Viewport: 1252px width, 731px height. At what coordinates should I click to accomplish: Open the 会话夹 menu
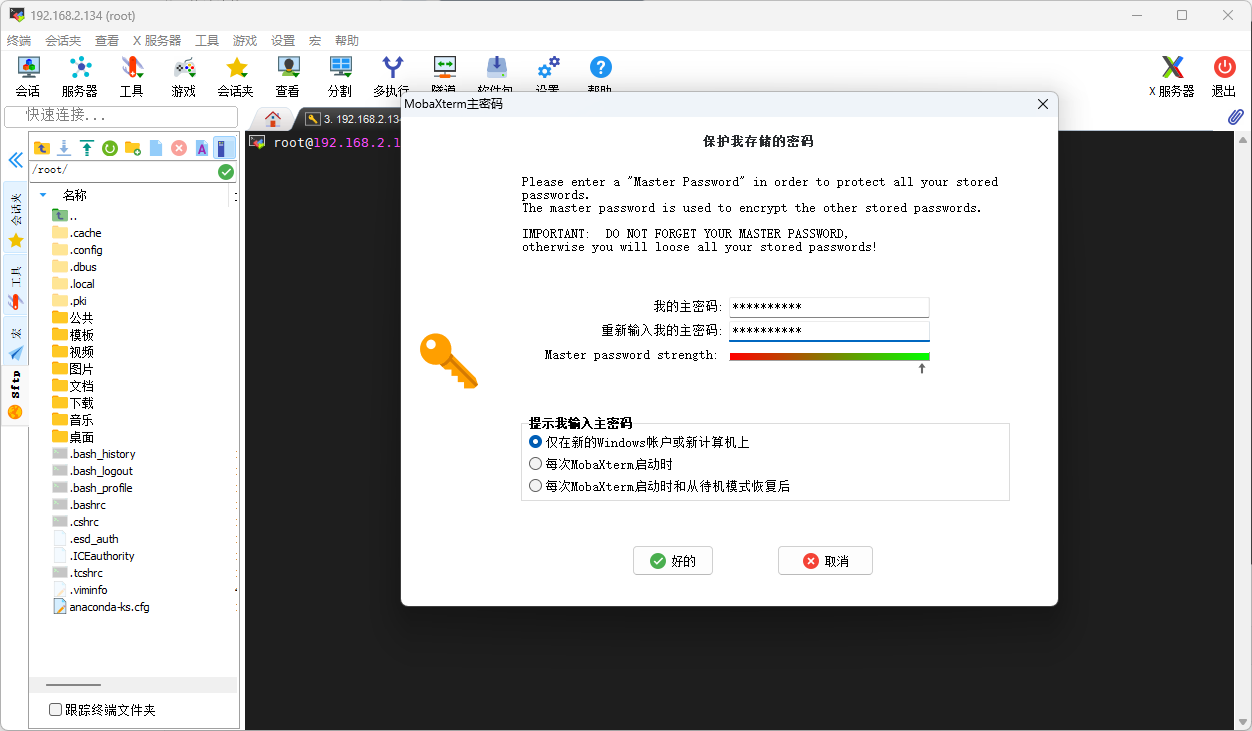coord(63,41)
